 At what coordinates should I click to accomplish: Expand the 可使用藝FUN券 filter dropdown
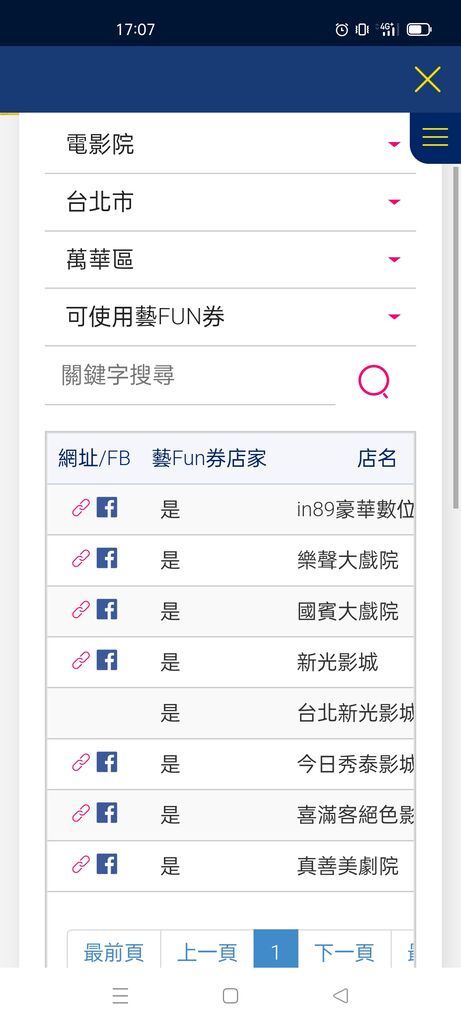(230, 317)
